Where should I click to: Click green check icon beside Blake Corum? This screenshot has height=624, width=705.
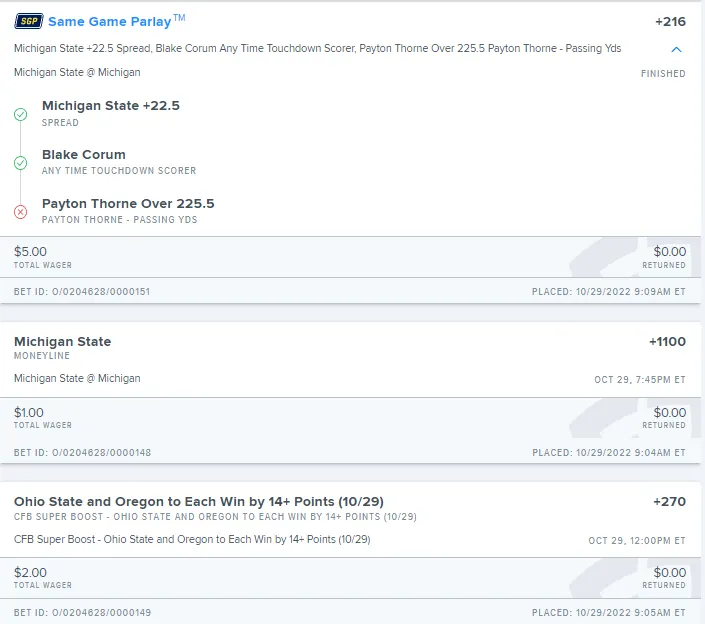[20, 163]
